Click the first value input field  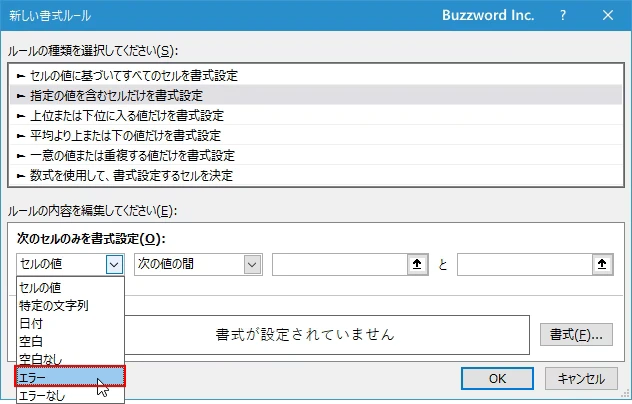340,264
